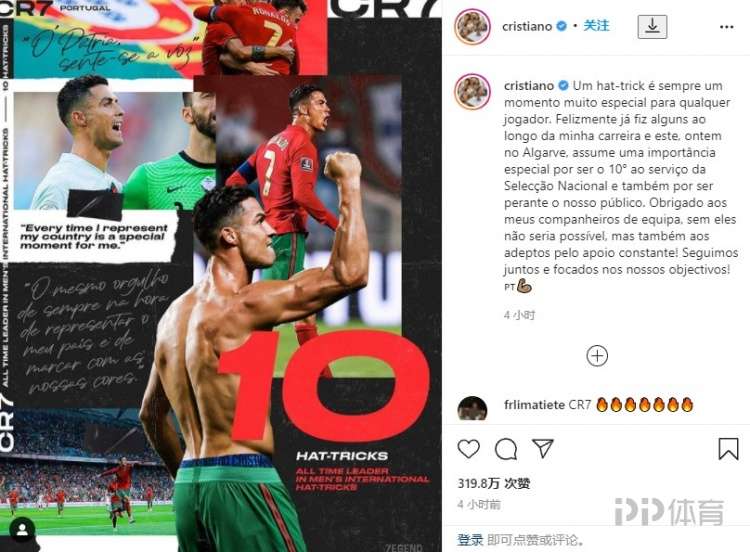
Task: Click 登录 log in link
Action: click(x=470, y=540)
